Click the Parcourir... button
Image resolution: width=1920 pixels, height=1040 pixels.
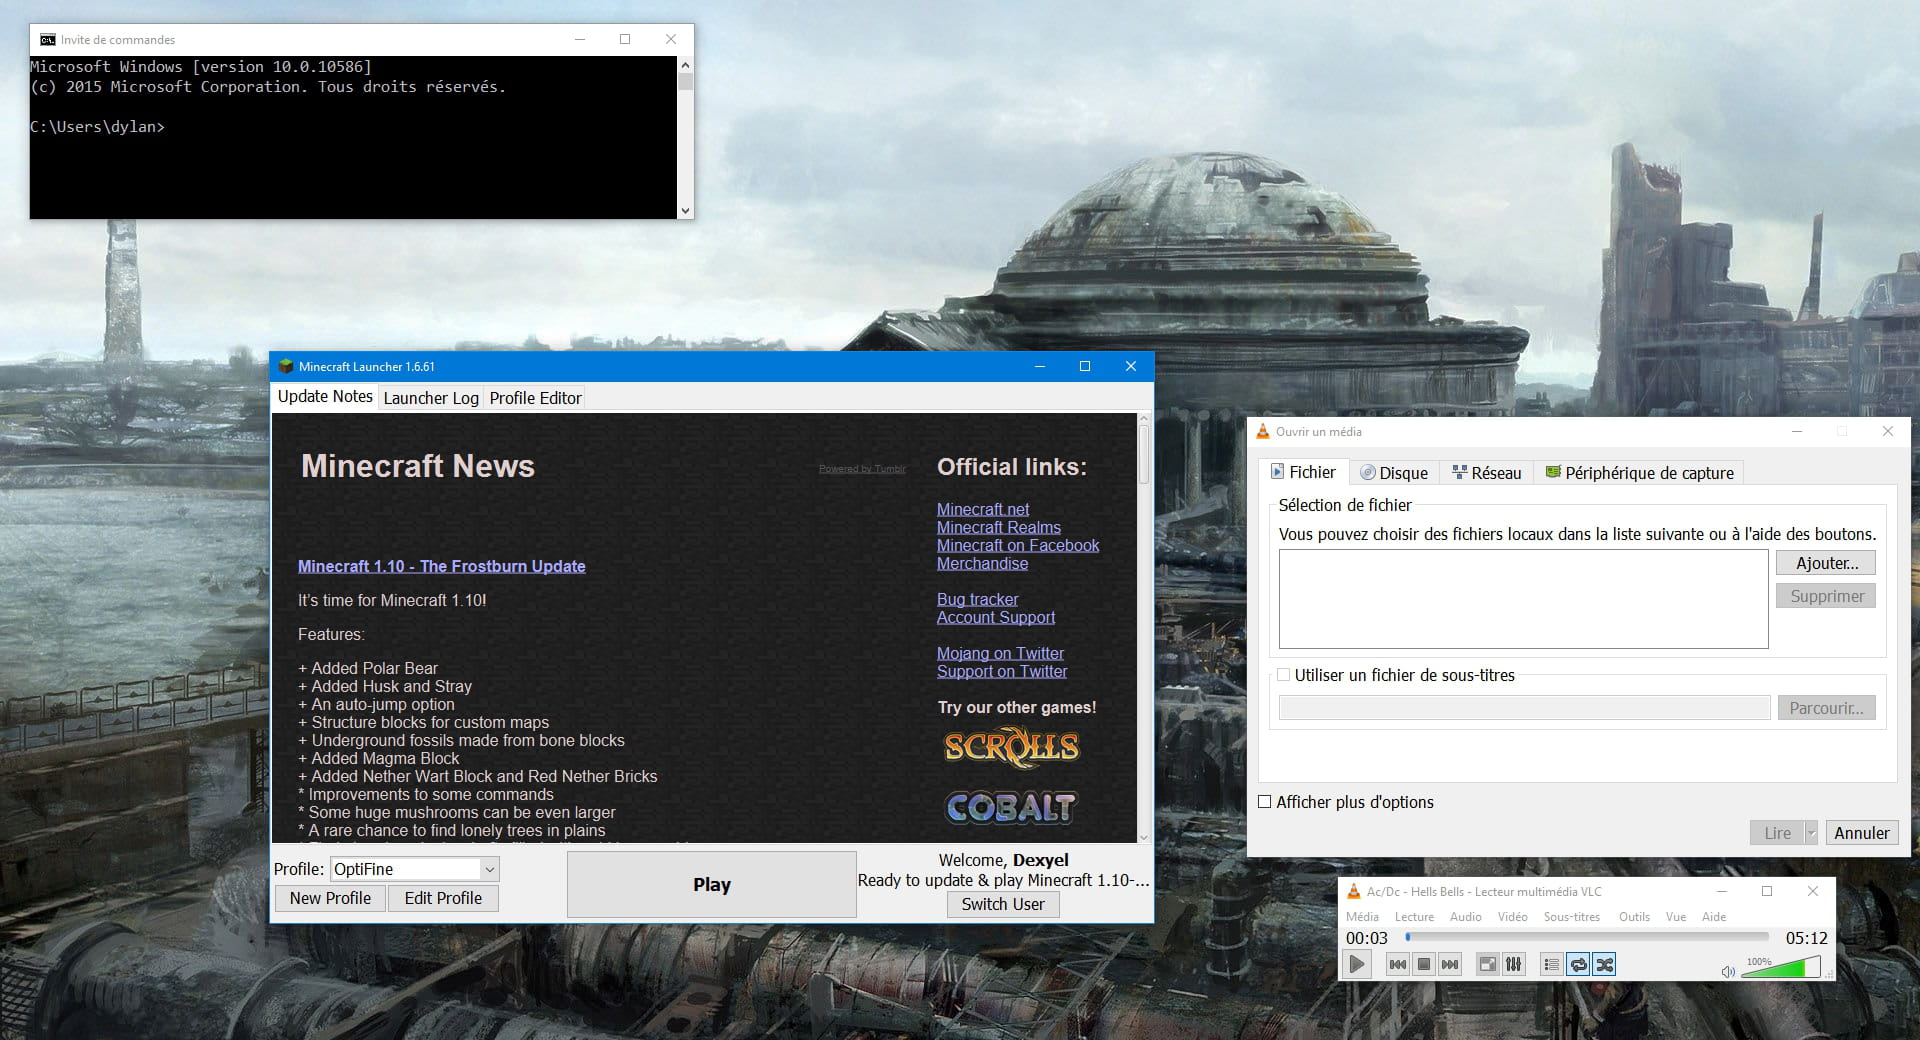[1826, 708]
